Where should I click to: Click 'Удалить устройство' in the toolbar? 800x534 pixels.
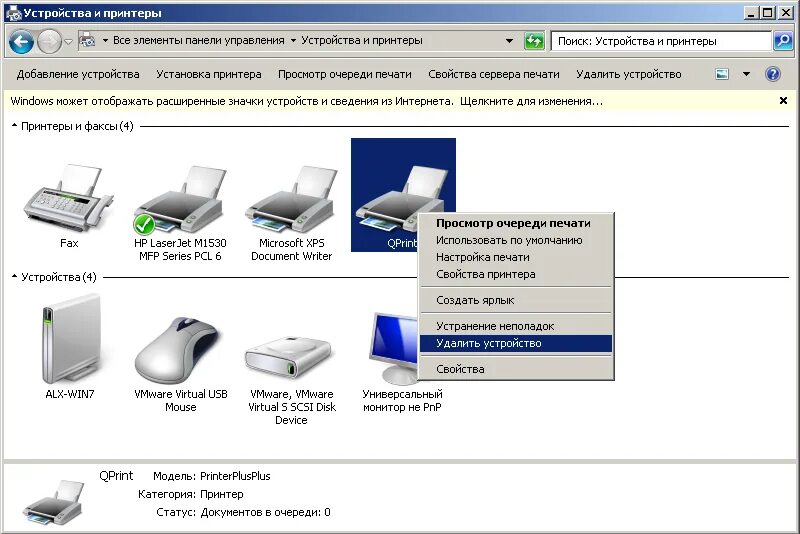(629, 74)
